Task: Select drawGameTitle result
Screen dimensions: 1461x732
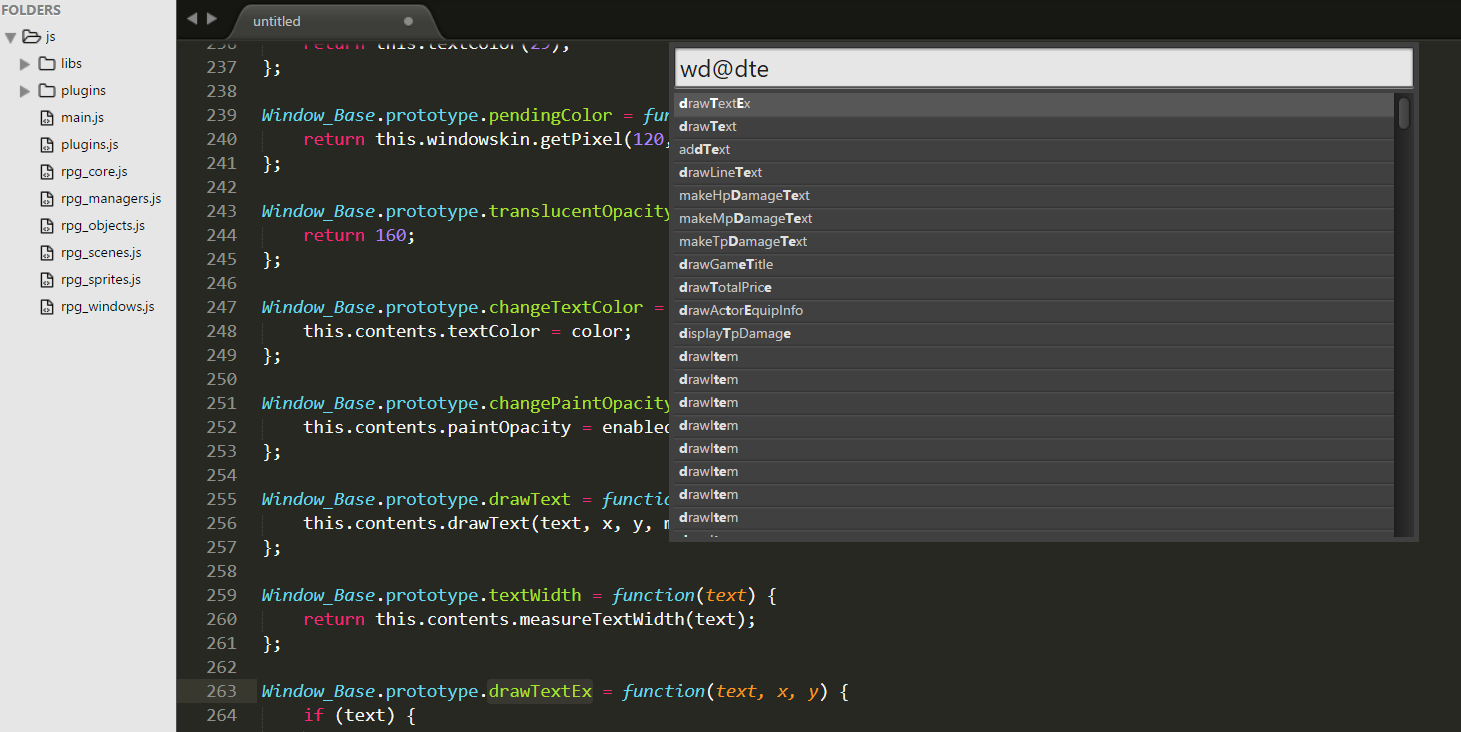Action: 1034,265
